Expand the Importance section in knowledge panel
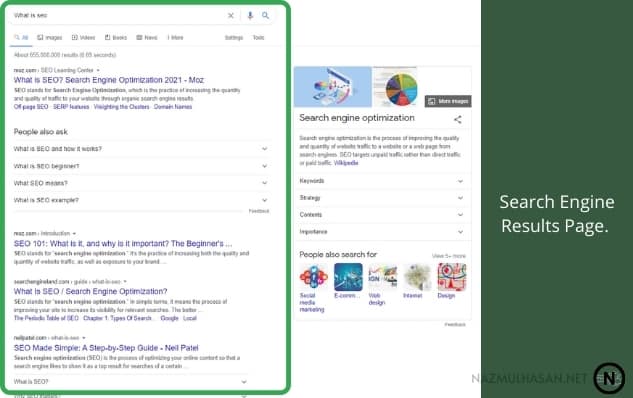Screen dimensions: 633x398 [381, 232]
